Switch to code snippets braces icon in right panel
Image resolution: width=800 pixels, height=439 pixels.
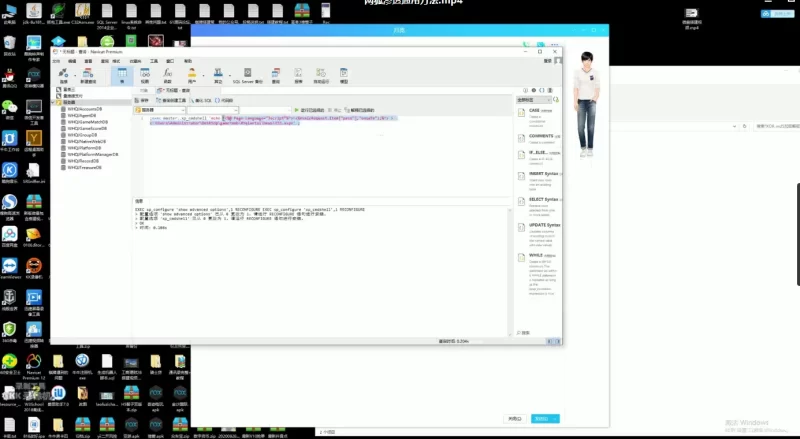(x=542, y=90)
